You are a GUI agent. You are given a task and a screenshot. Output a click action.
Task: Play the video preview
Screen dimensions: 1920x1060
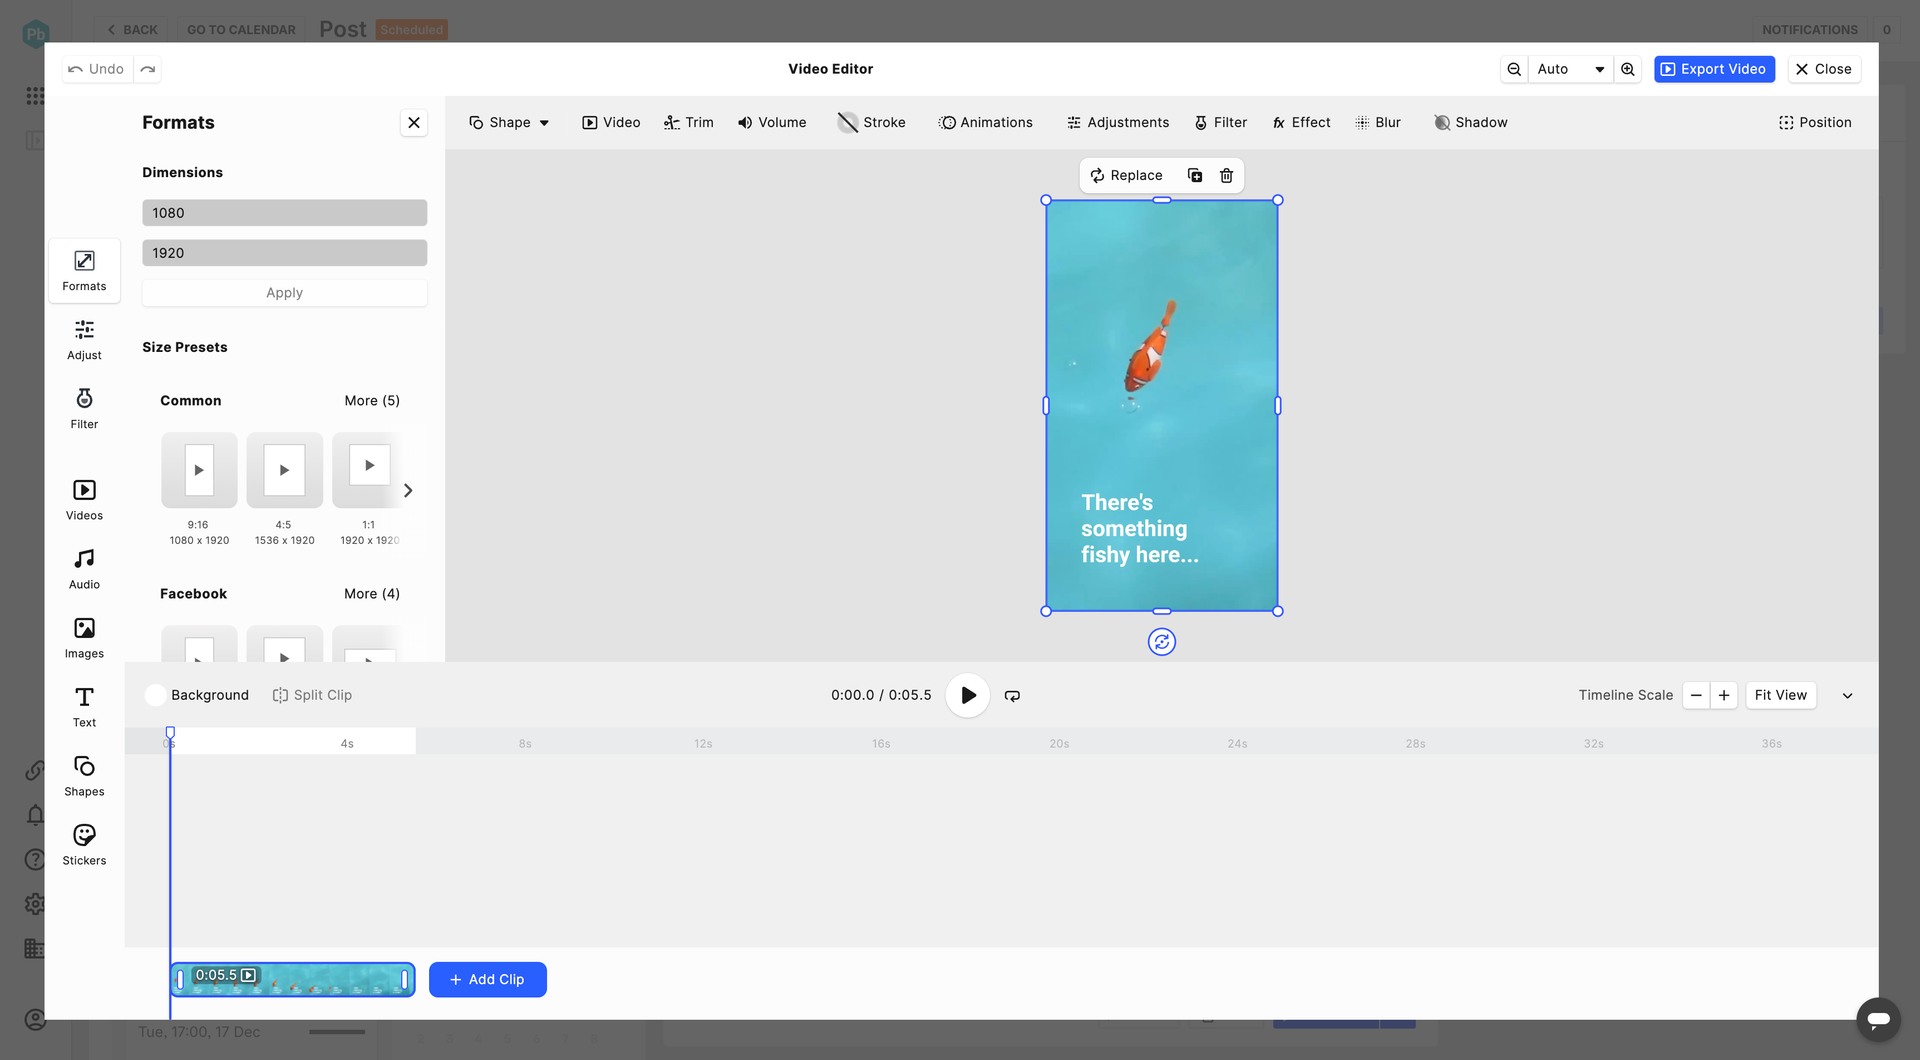pyautogui.click(x=968, y=696)
